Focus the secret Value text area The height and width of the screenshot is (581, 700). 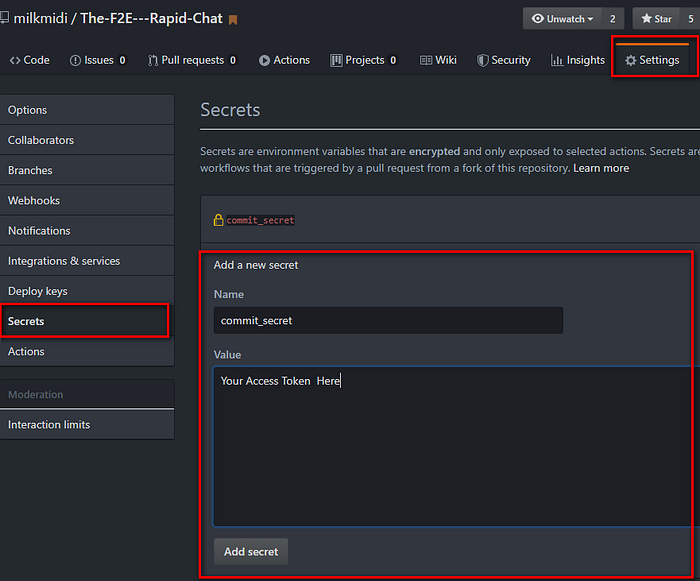pos(457,446)
